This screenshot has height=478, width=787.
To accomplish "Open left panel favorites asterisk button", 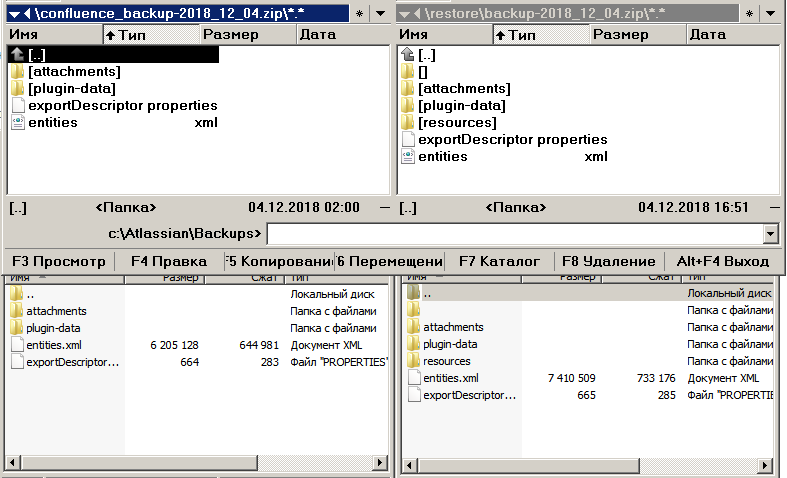I will pyautogui.click(x=359, y=14).
